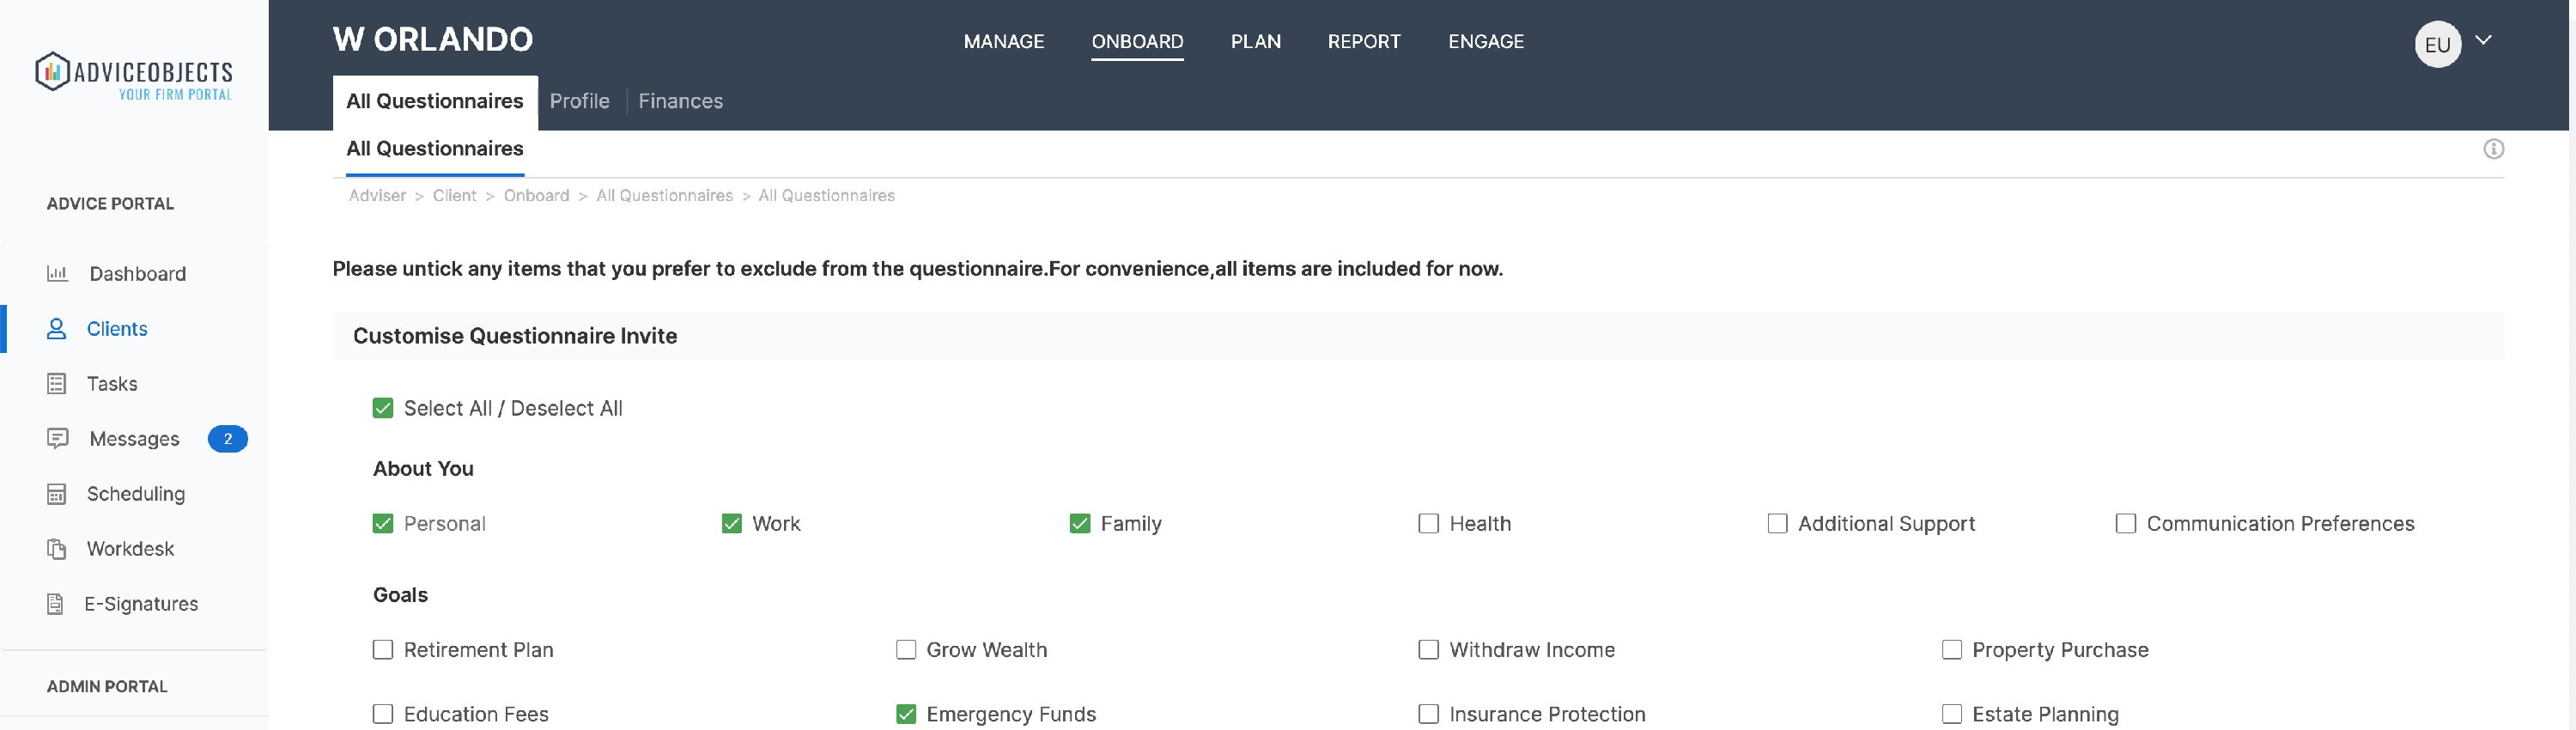2576x730 pixels.
Task: Click the About You heading
Action: (x=423, y=468)
